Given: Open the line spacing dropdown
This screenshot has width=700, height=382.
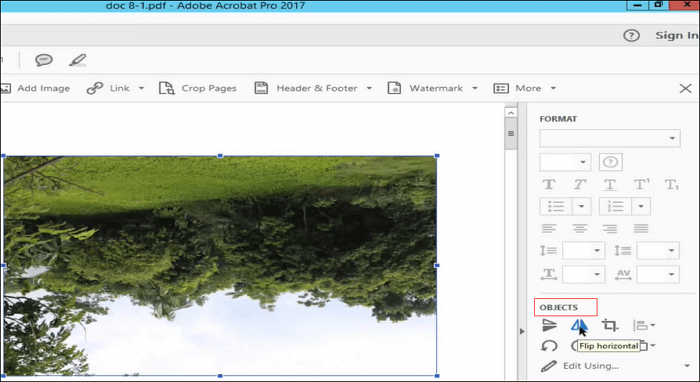Looking at the screenshot, I should (x=584, y=251).
